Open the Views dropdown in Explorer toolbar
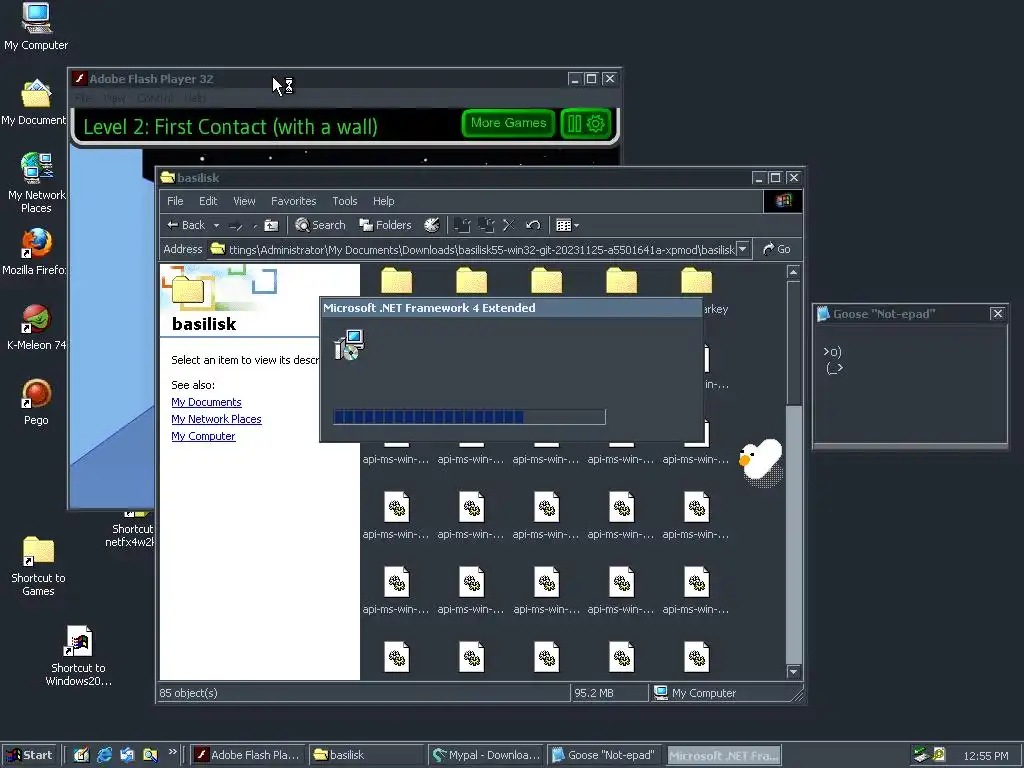The width and height of the screenshot is (1024, 768). (567, 225)
